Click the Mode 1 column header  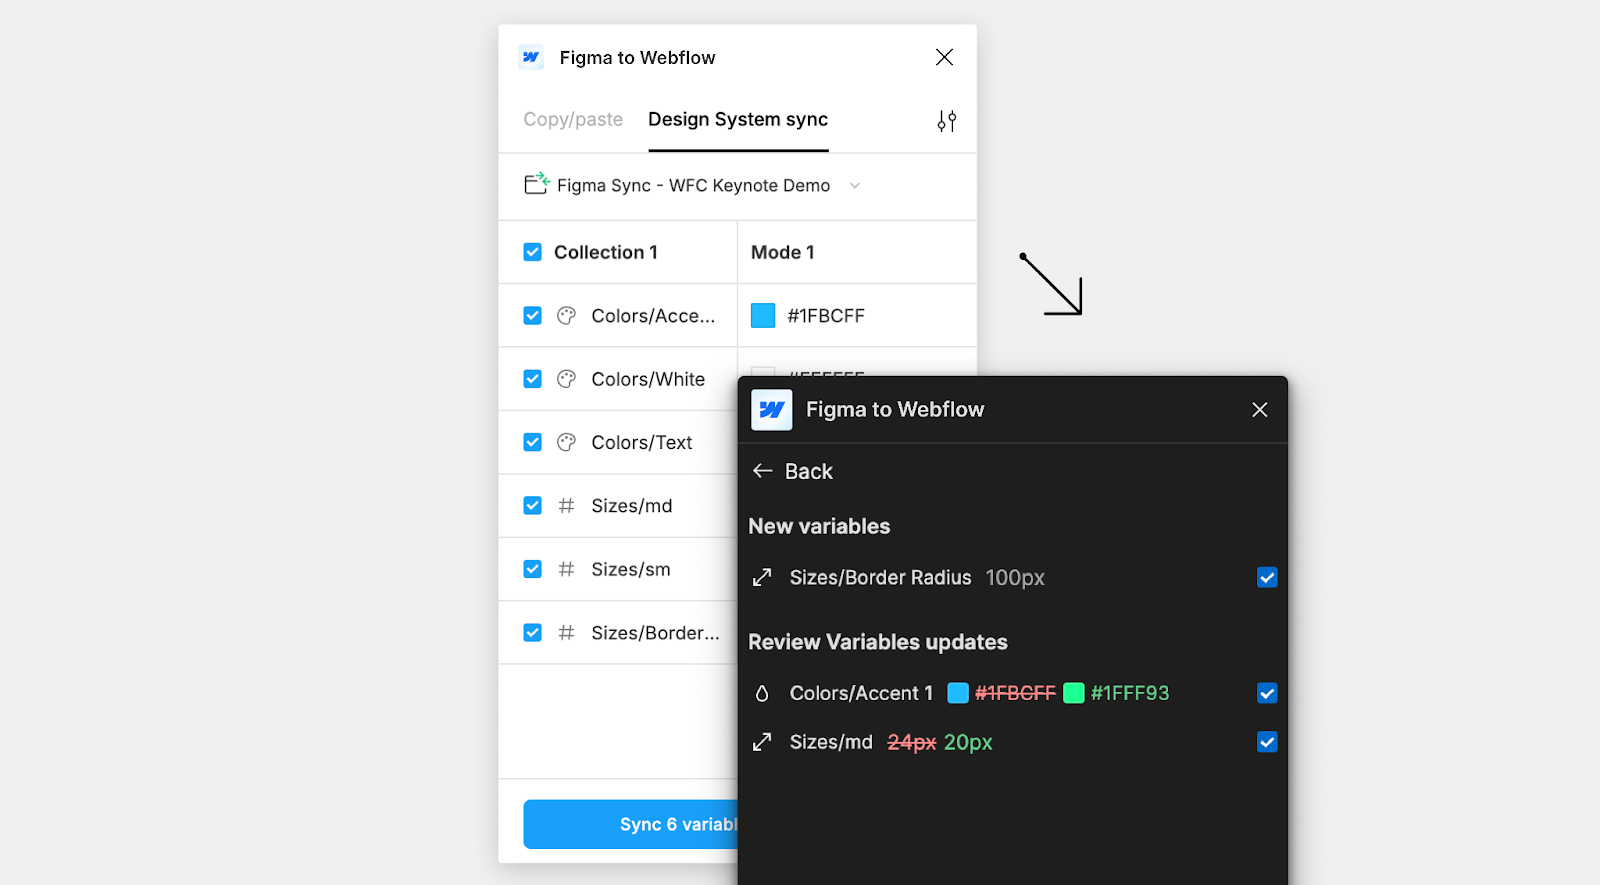[x=783, y=252]
